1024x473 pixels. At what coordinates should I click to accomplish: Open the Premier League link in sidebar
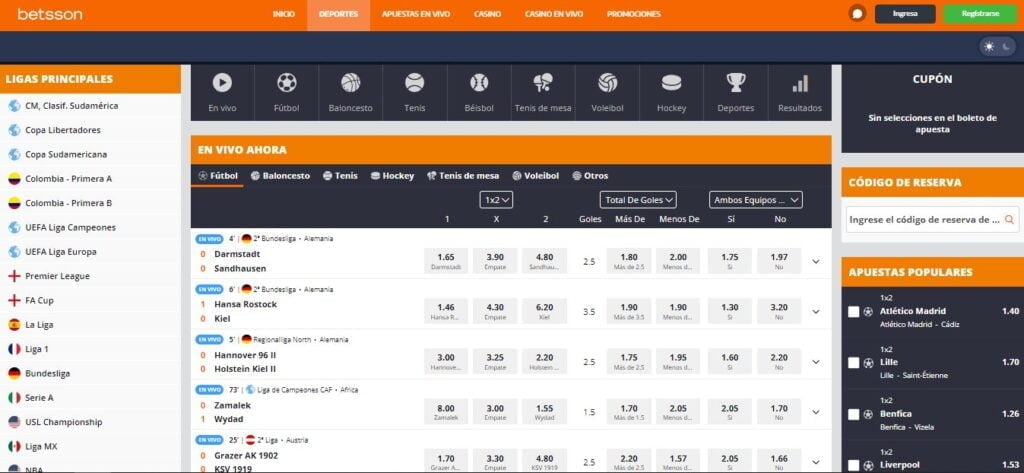pyautogui.click(x=58, y=276)
